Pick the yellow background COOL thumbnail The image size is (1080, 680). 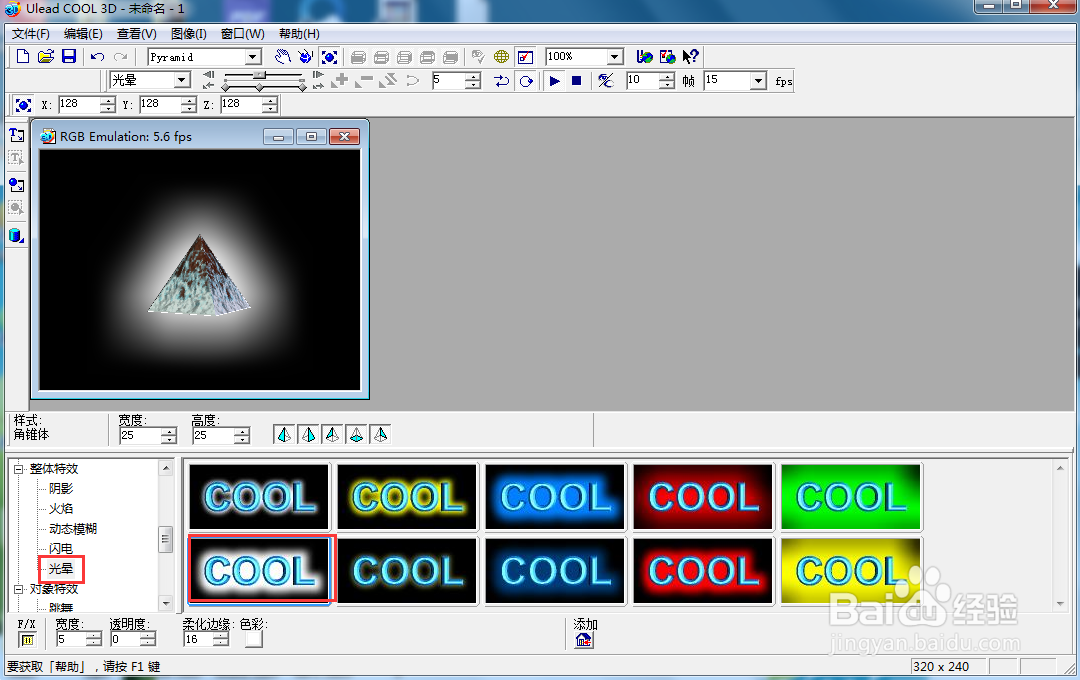(851, 570)
